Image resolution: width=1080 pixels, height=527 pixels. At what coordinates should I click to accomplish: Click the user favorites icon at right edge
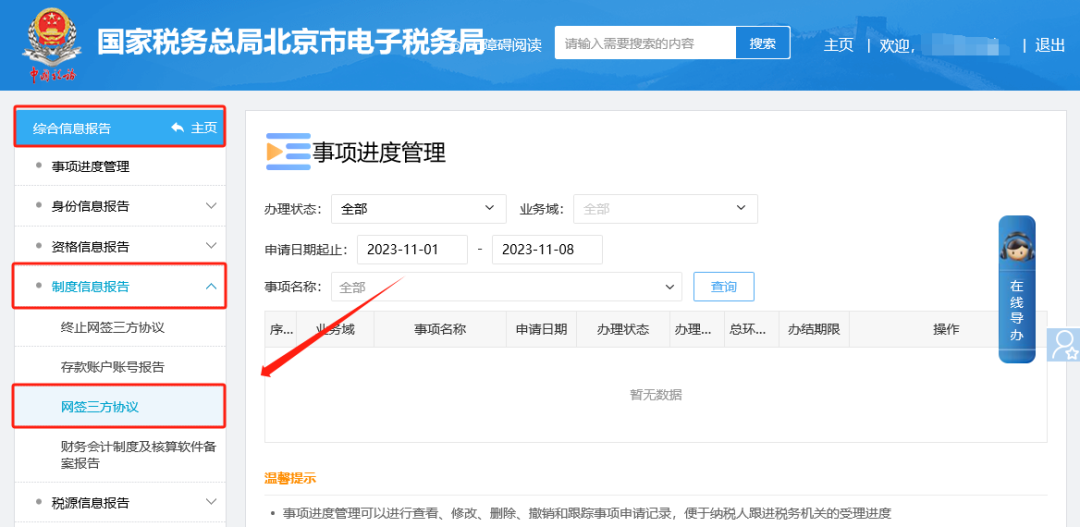(1064, 344)
